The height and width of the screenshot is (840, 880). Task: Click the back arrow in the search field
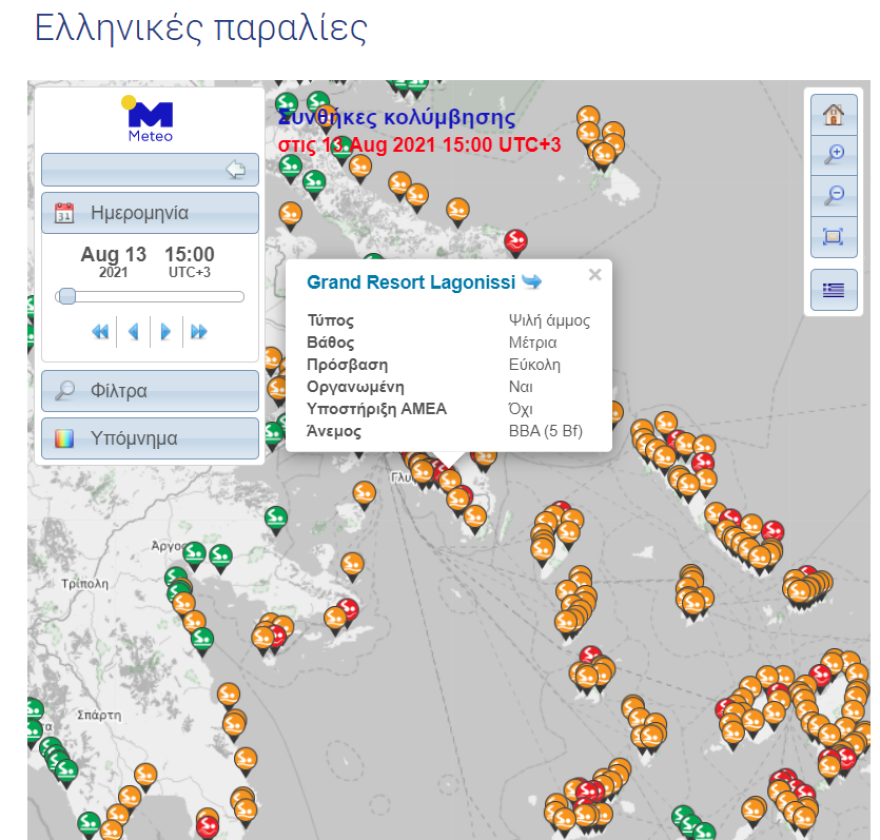tap(236, 169)
